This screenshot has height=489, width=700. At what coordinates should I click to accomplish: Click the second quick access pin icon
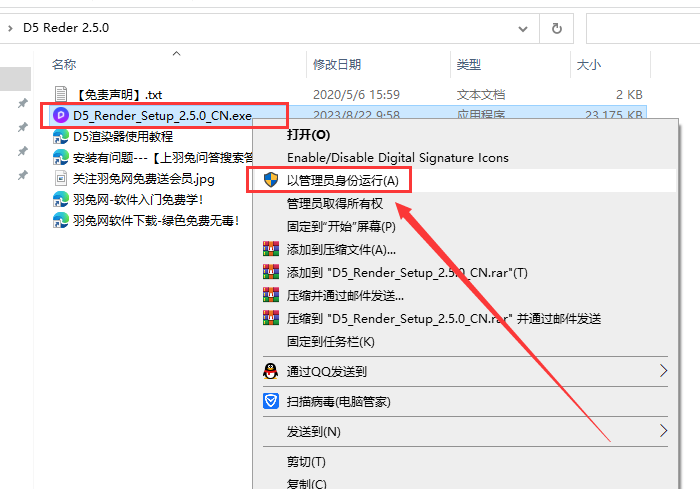click(23, 127)
